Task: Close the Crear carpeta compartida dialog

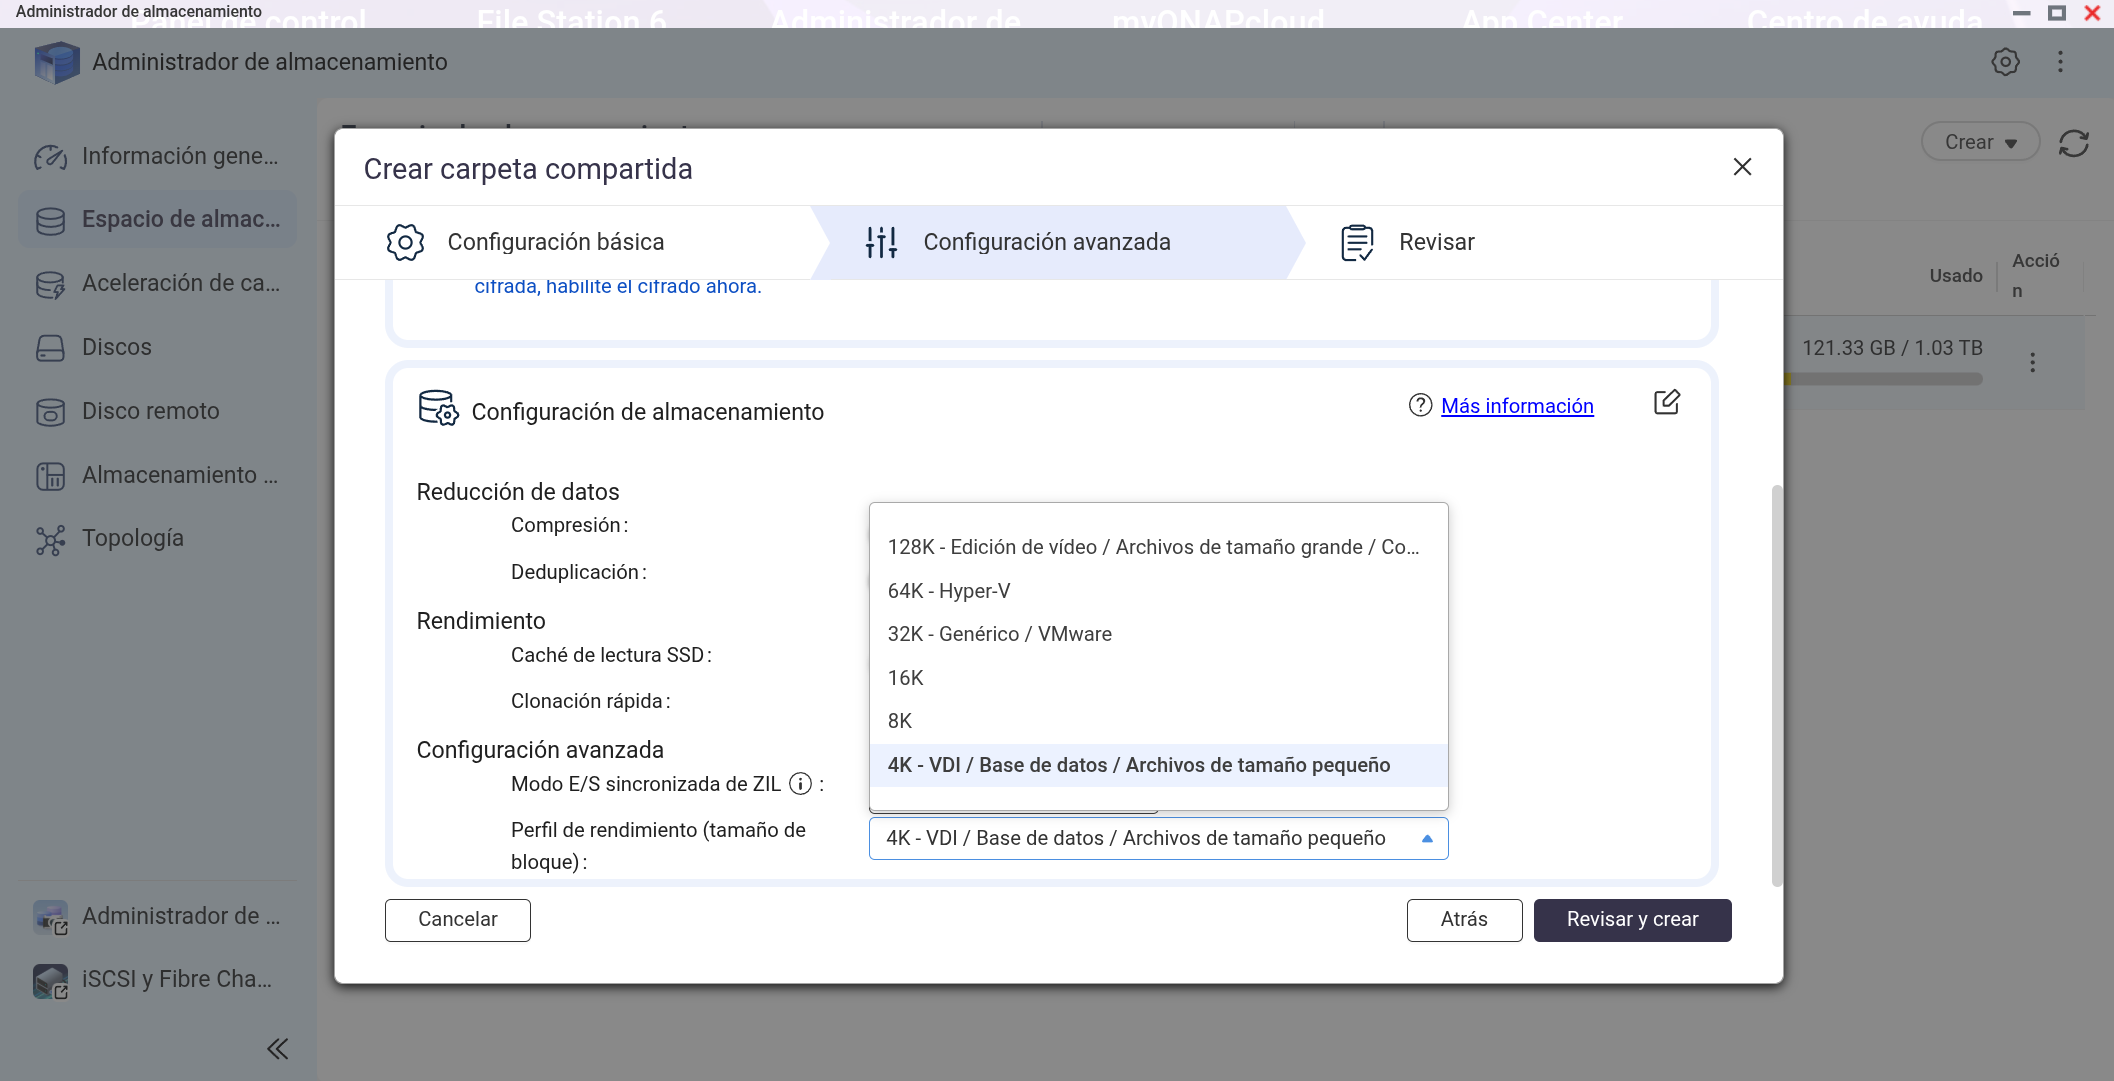Action: 1742,167
